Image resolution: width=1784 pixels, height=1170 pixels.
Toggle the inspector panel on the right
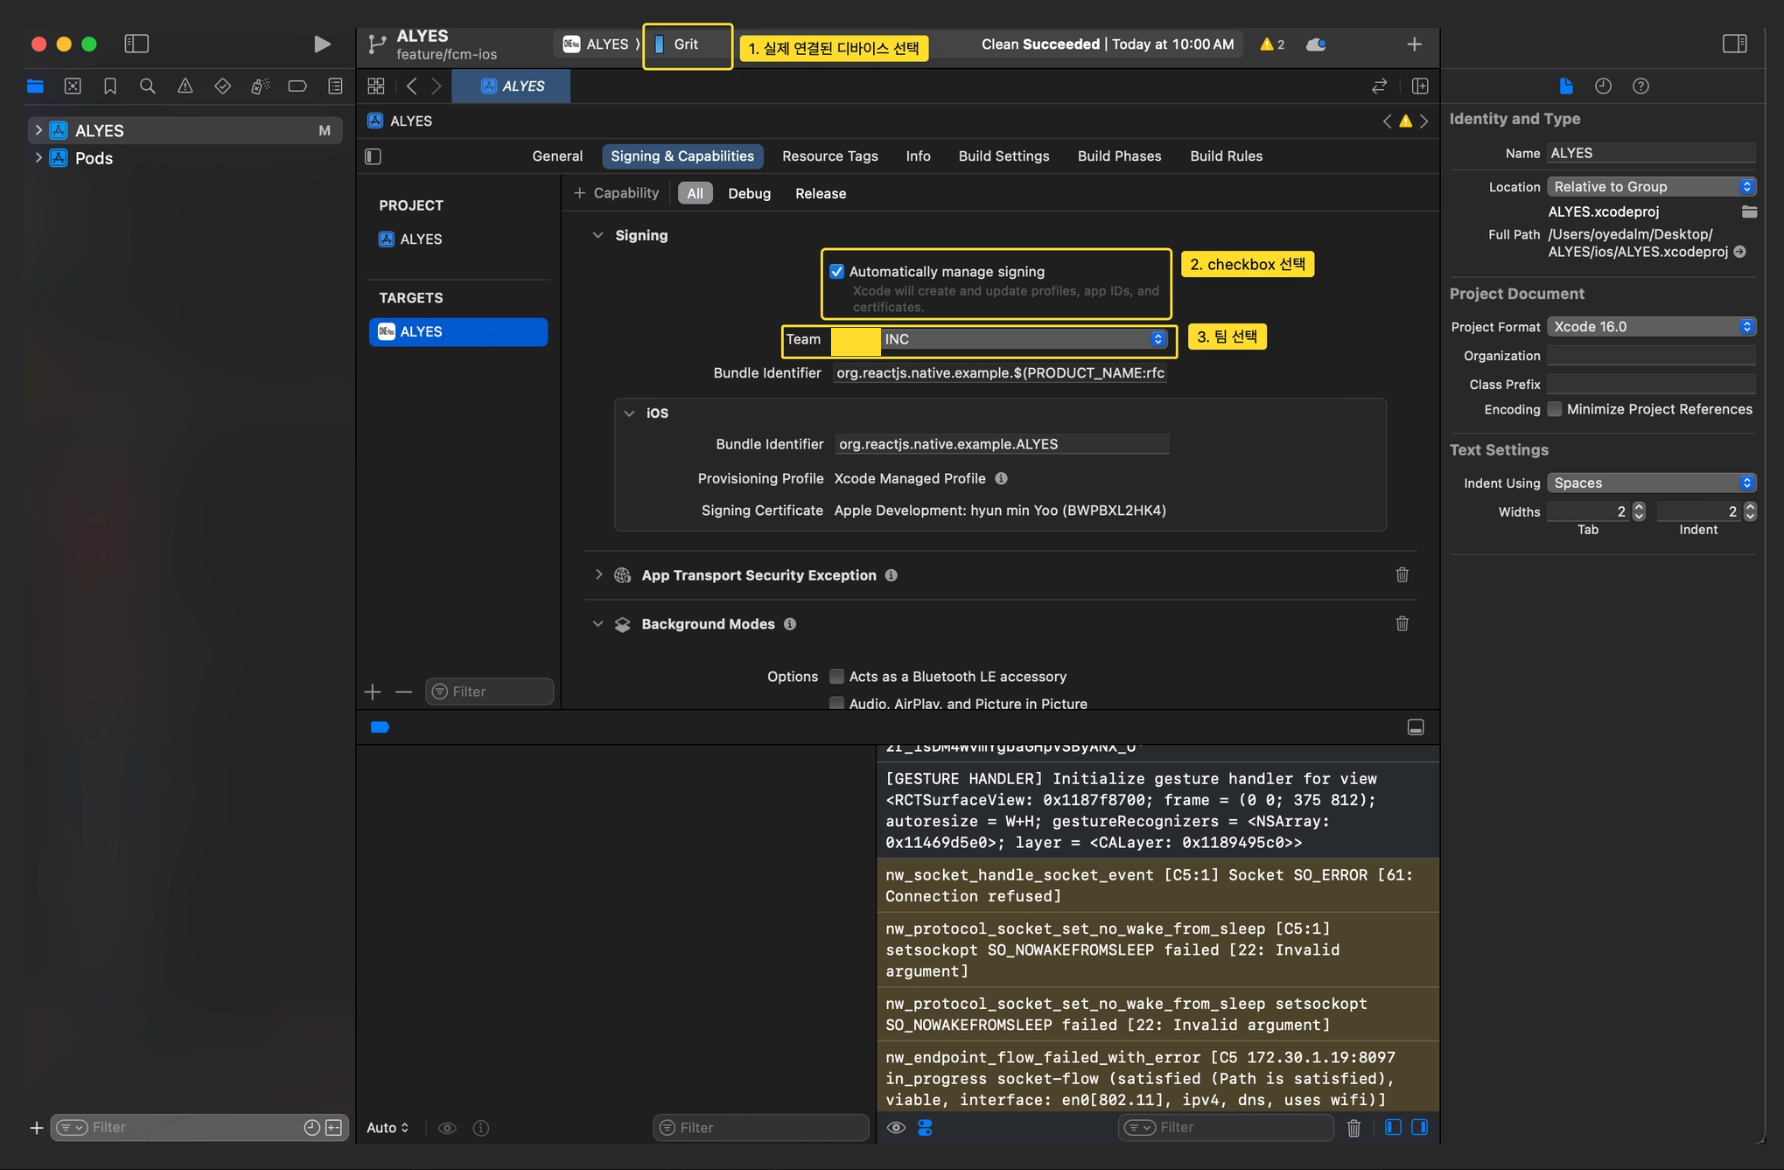coord(1735,44)
